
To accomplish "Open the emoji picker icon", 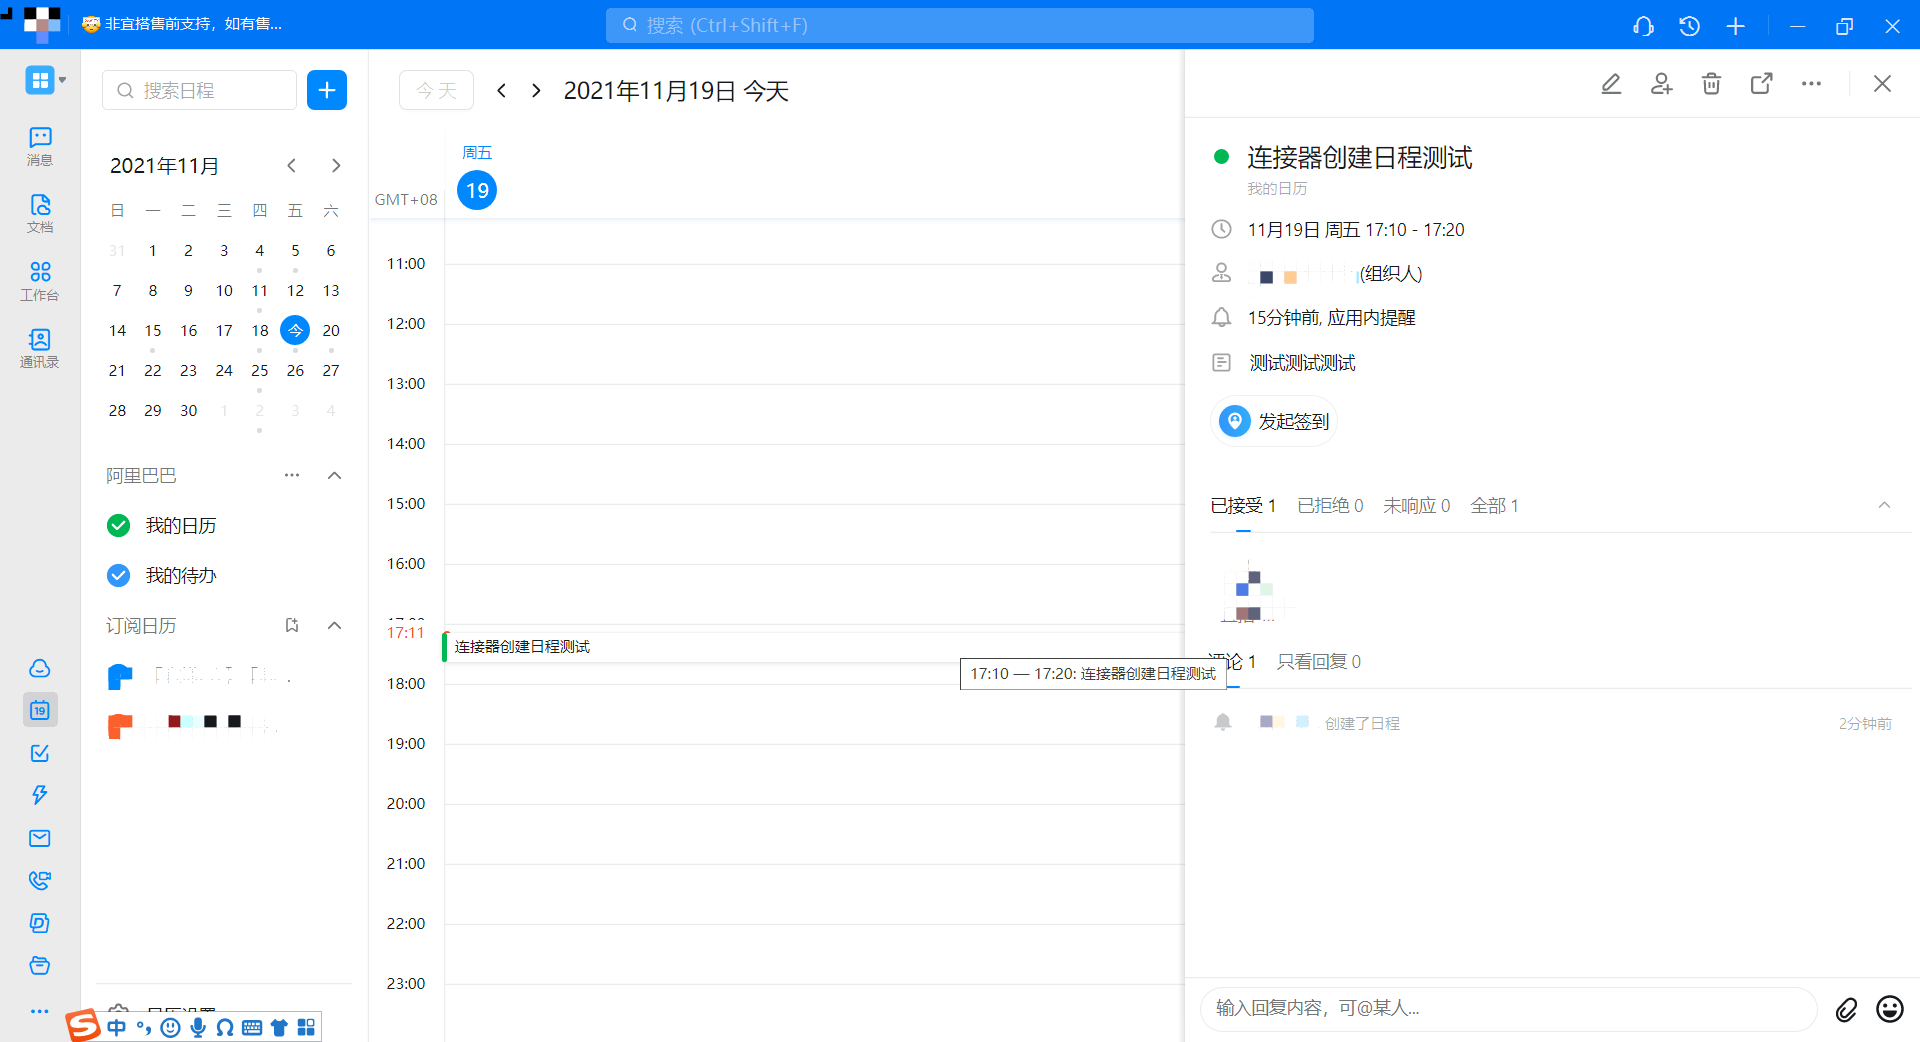I will tap(1890, 1009).
